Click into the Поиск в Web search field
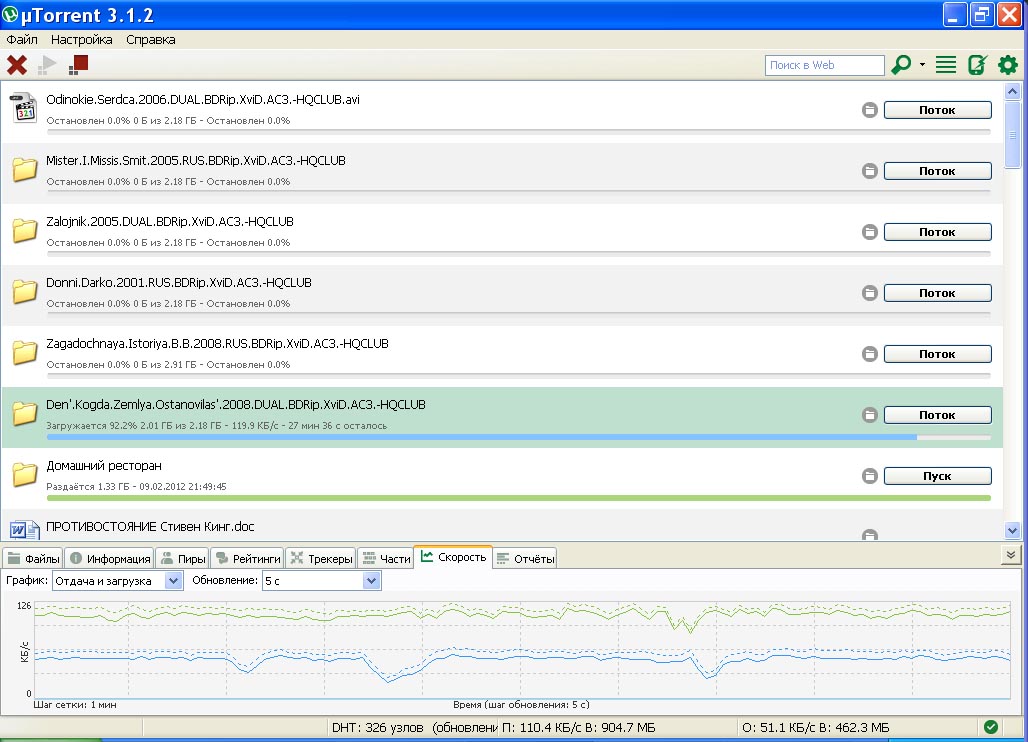 click(824, 65)
